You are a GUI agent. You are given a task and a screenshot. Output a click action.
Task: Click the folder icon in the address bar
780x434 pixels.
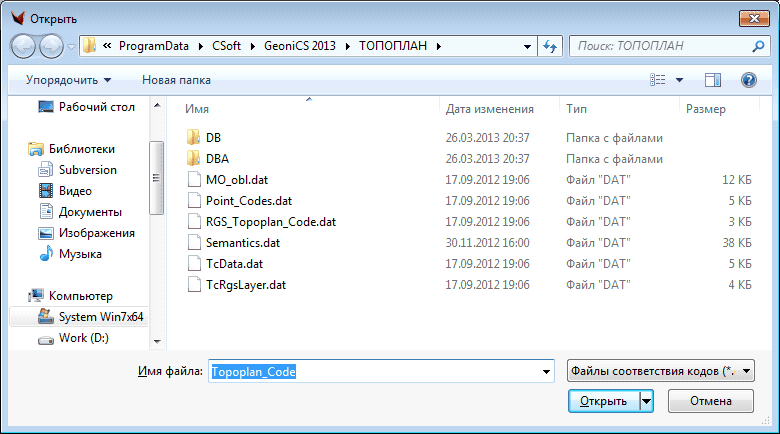point(90,46)
